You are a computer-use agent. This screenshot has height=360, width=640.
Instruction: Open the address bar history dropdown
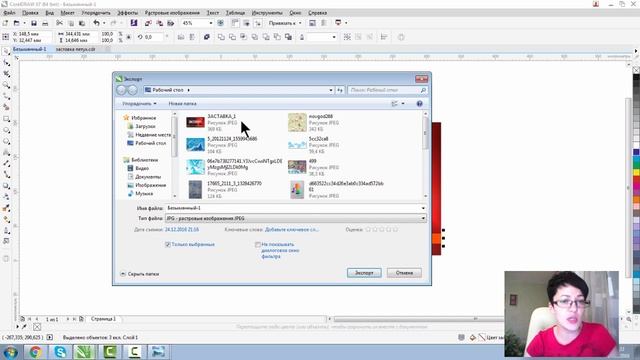pyautogui.click(x=331, y=90)
